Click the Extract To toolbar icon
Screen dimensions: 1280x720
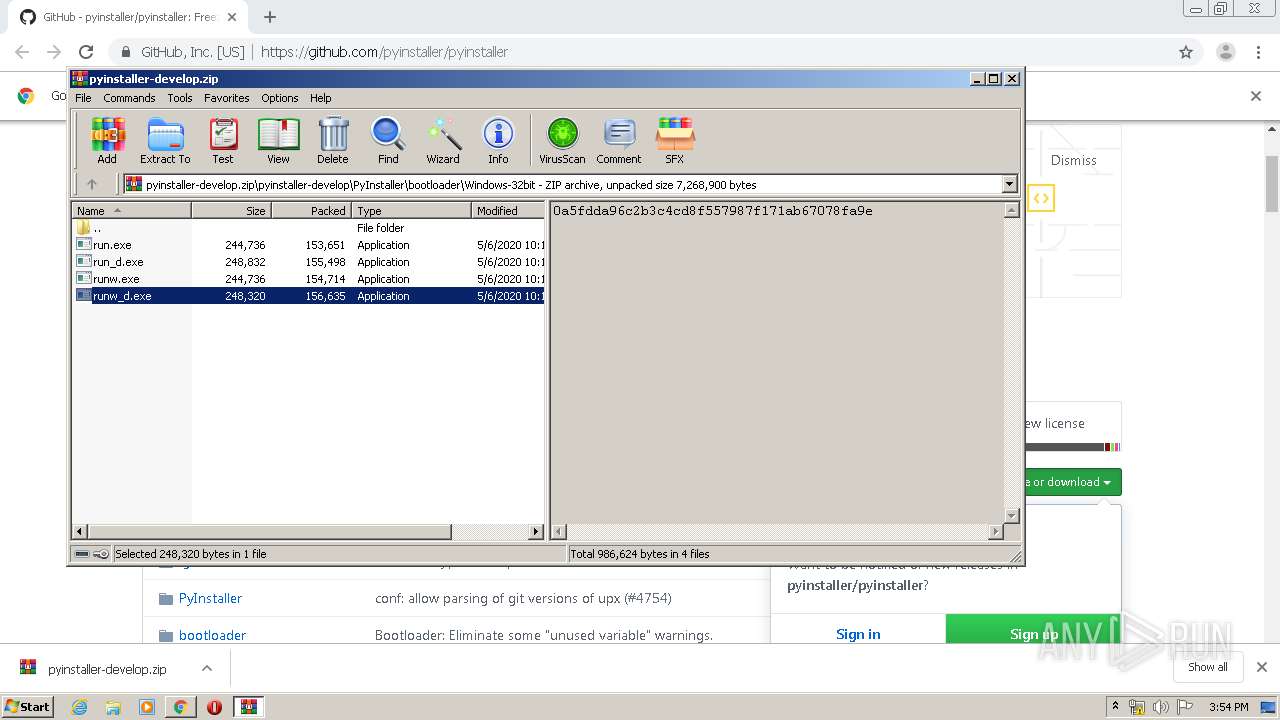click(165, 140)
